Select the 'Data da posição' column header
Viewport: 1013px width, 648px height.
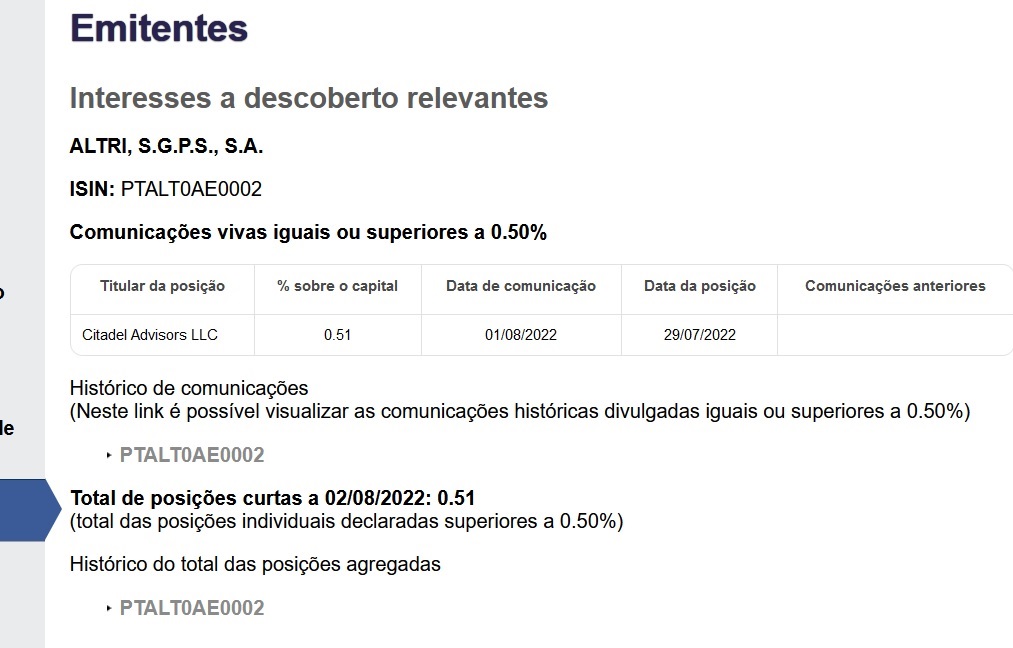(x=699, y=286)
